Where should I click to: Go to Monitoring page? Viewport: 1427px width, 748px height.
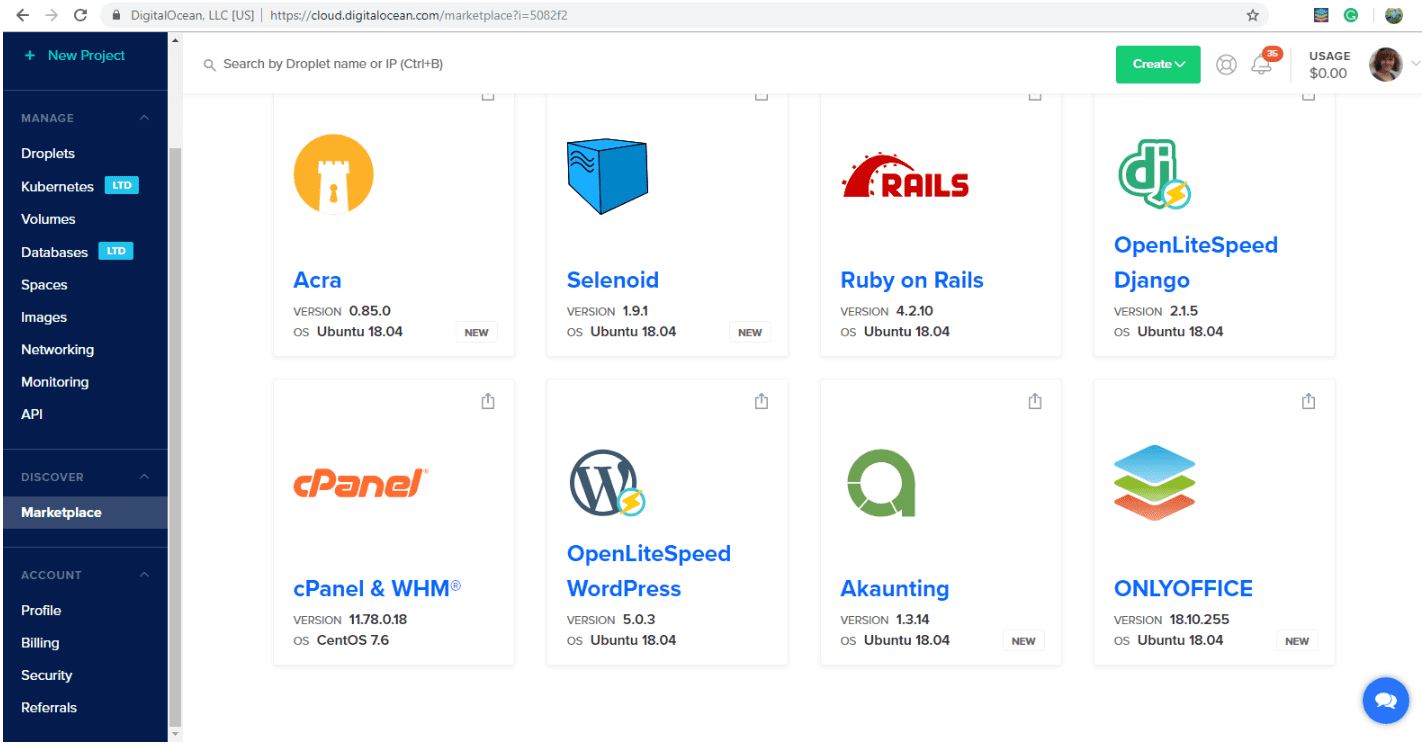coord(55,382)
